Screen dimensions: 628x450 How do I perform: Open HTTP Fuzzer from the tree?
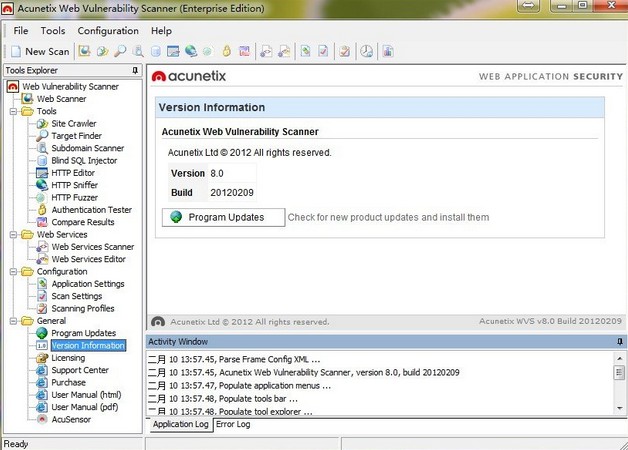point(74,197)
